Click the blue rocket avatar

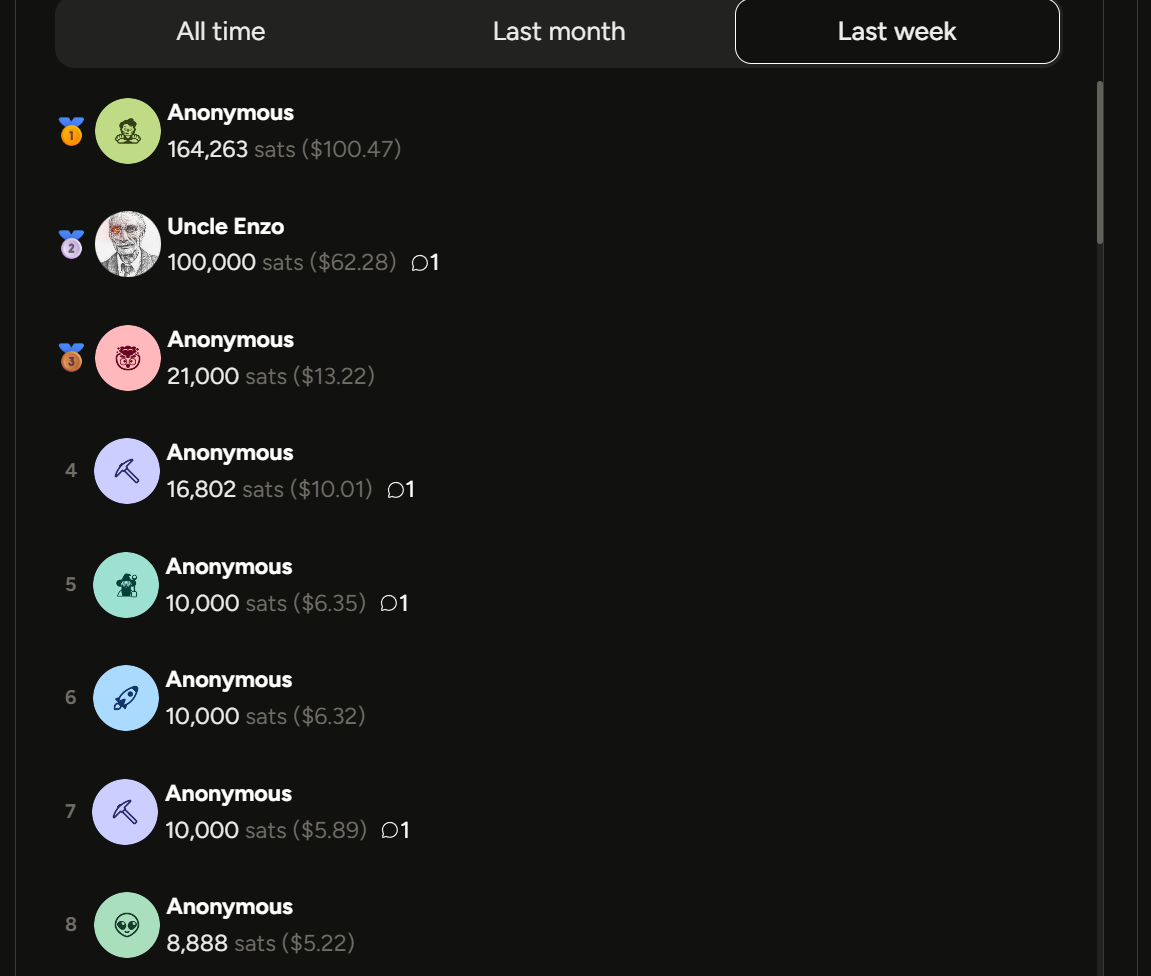(126, 698)
